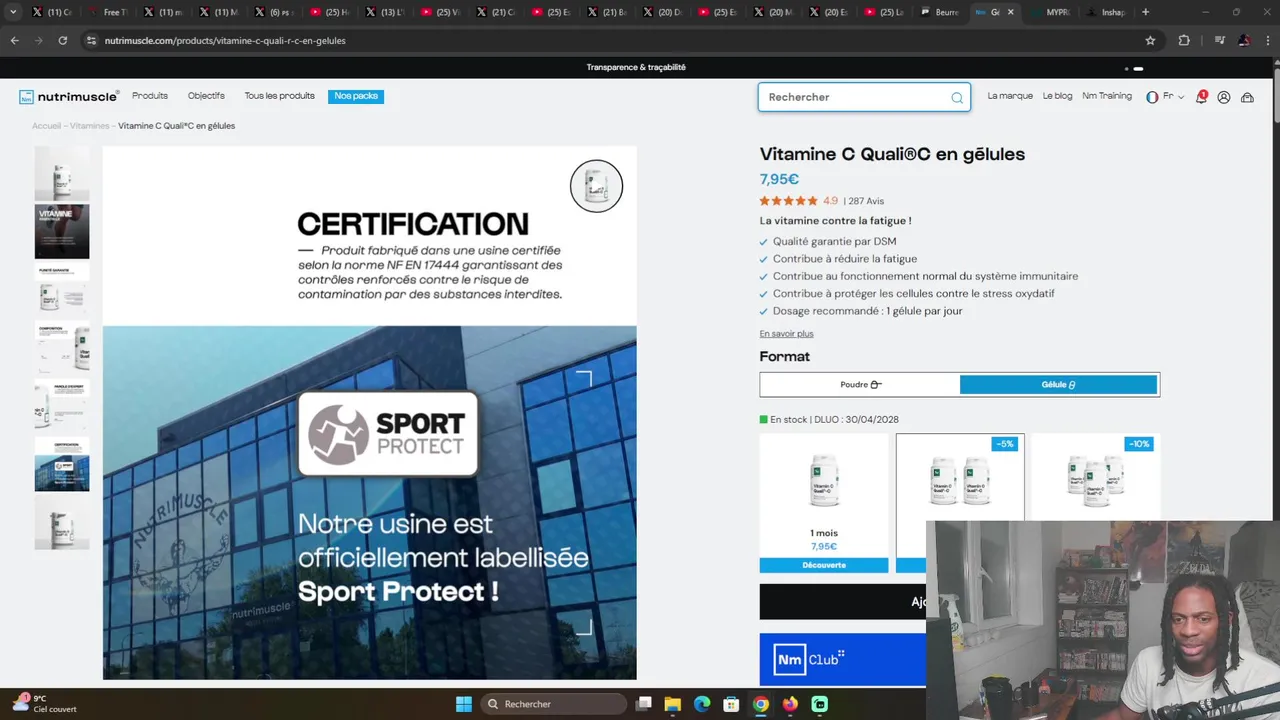Image resolution: width=1280 pixels, height=720 pixels.
Task: Click the En savoir plus link
Action: click(786, 334)
